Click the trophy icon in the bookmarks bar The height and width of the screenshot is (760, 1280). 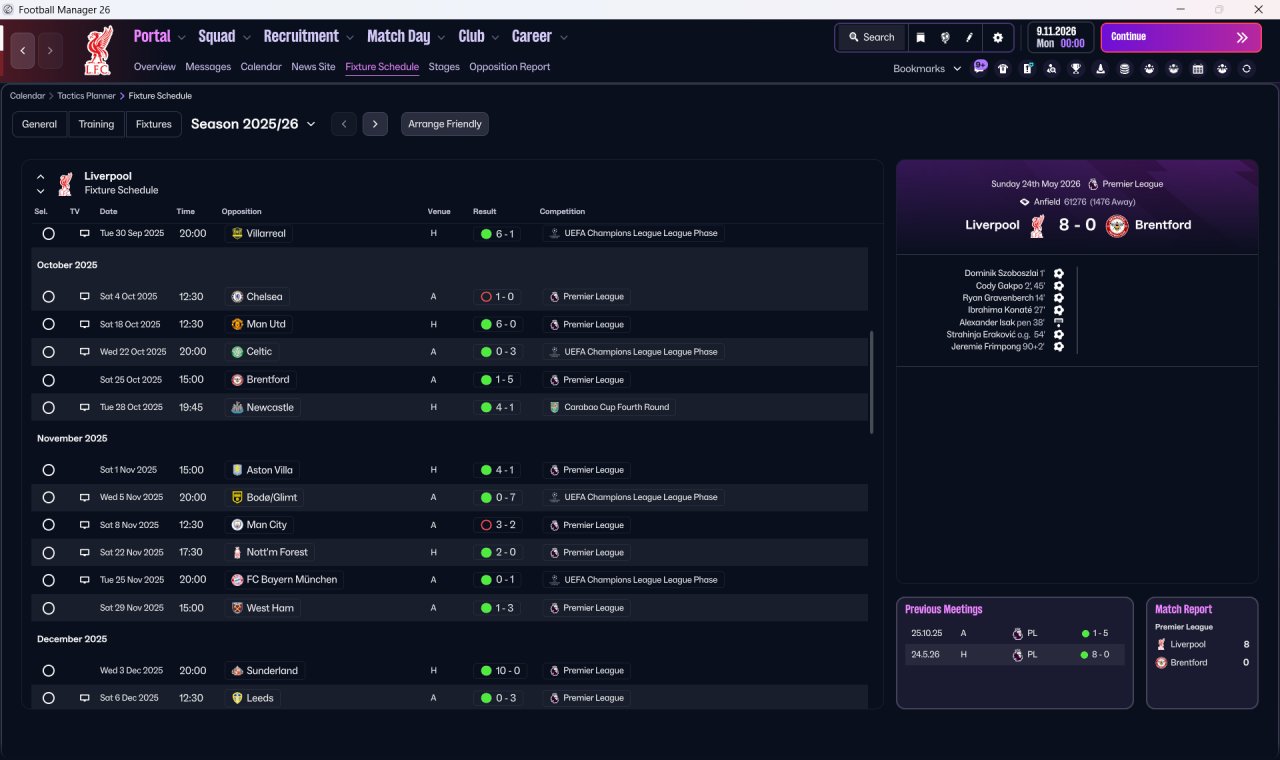1076,69
